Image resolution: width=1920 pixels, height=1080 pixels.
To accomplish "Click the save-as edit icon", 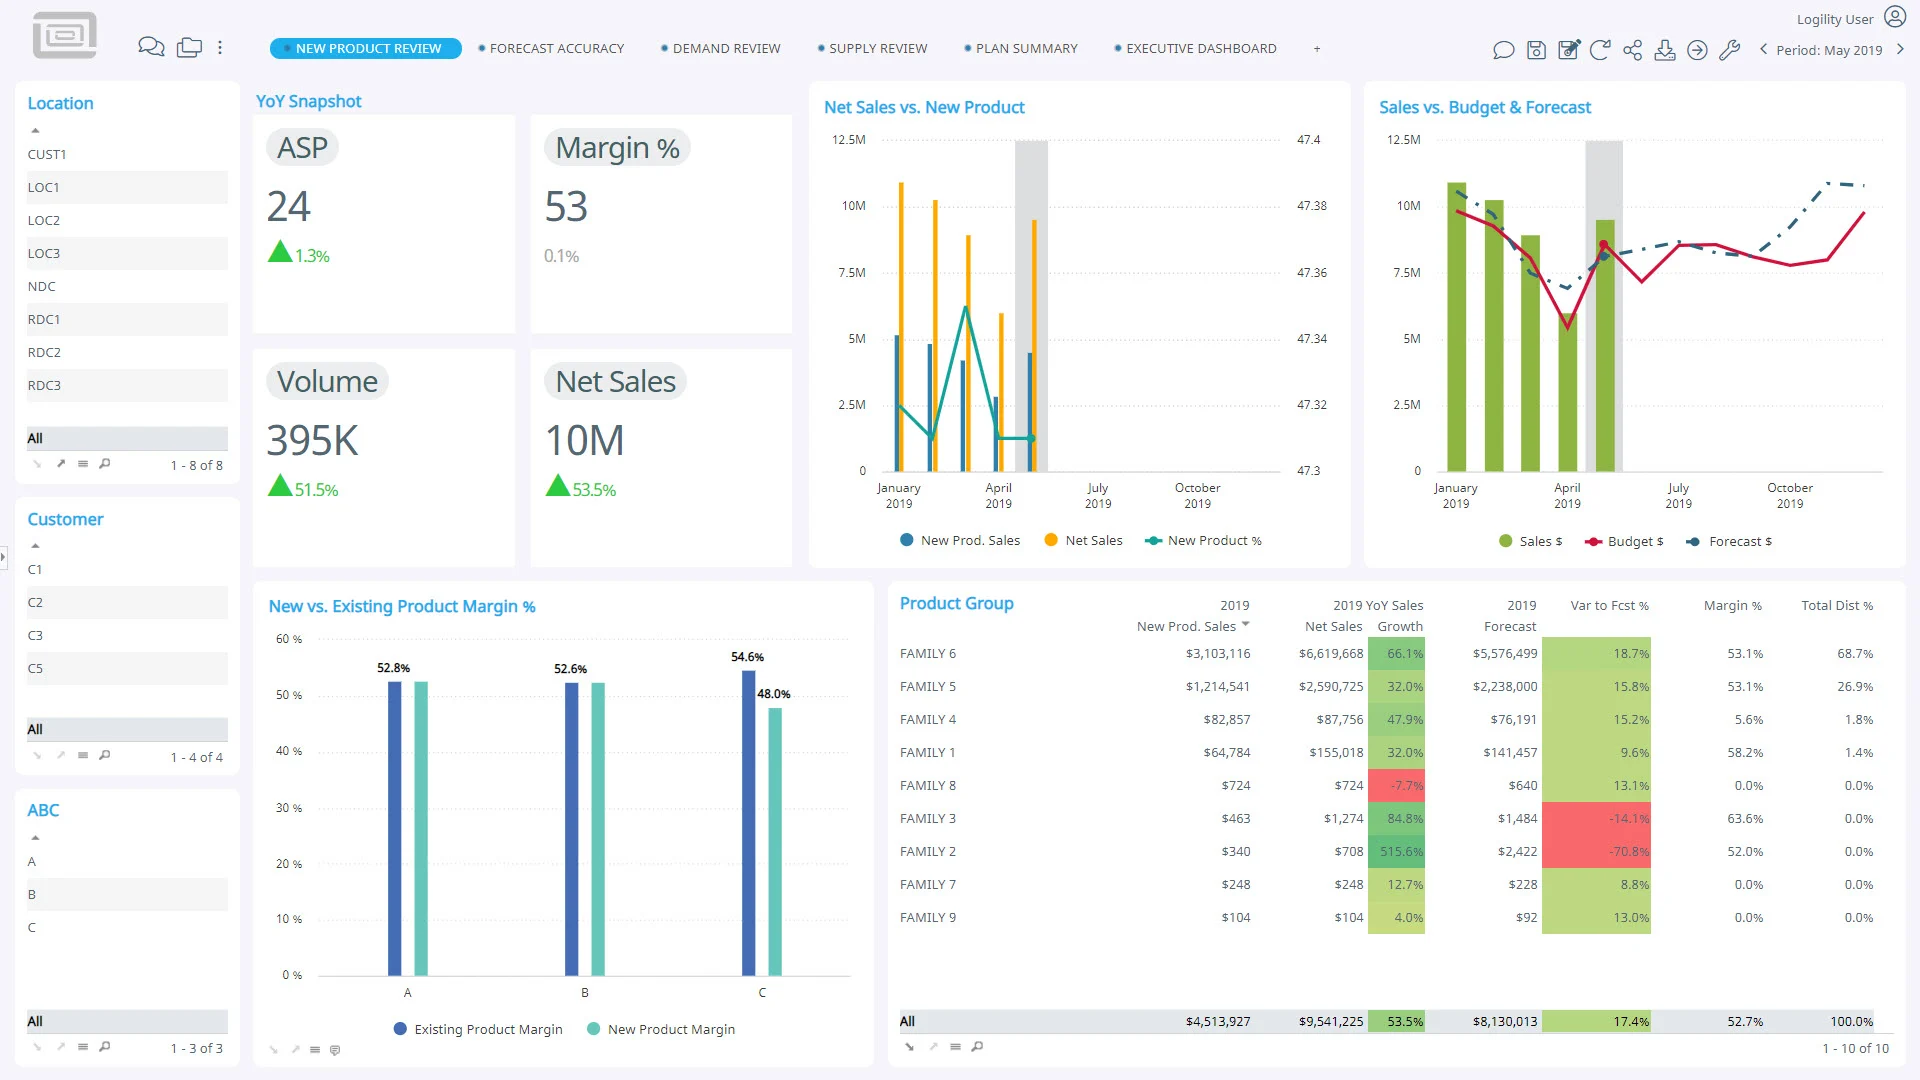I will click(x=1568, y=50).
